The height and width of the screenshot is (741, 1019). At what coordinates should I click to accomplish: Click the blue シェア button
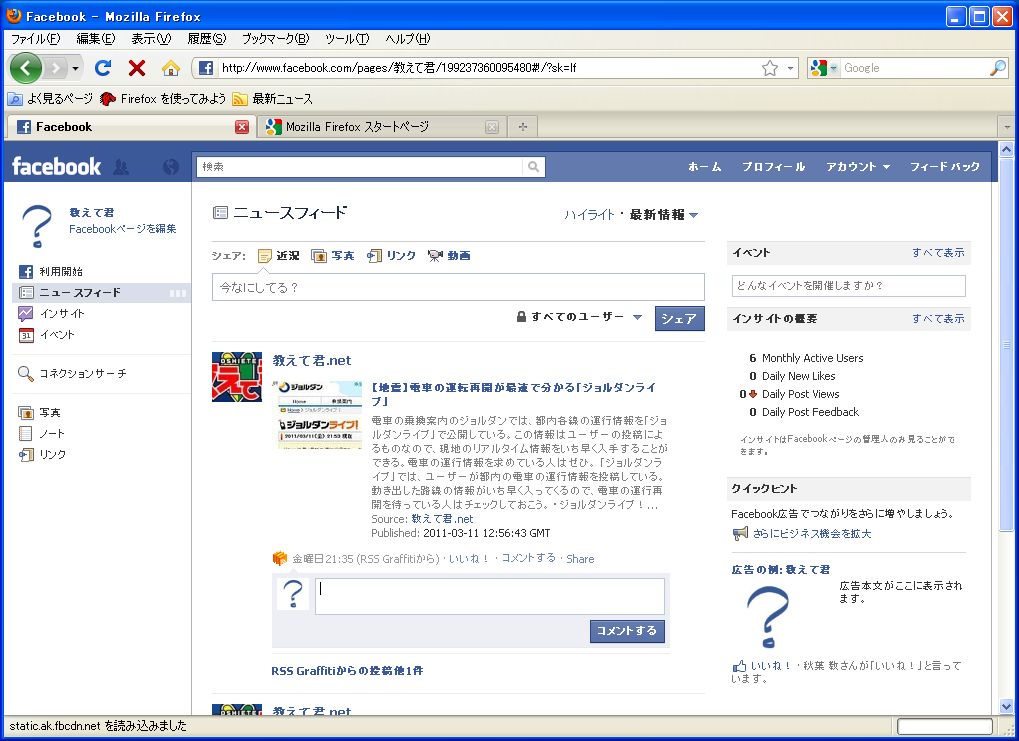coord(679,318)
